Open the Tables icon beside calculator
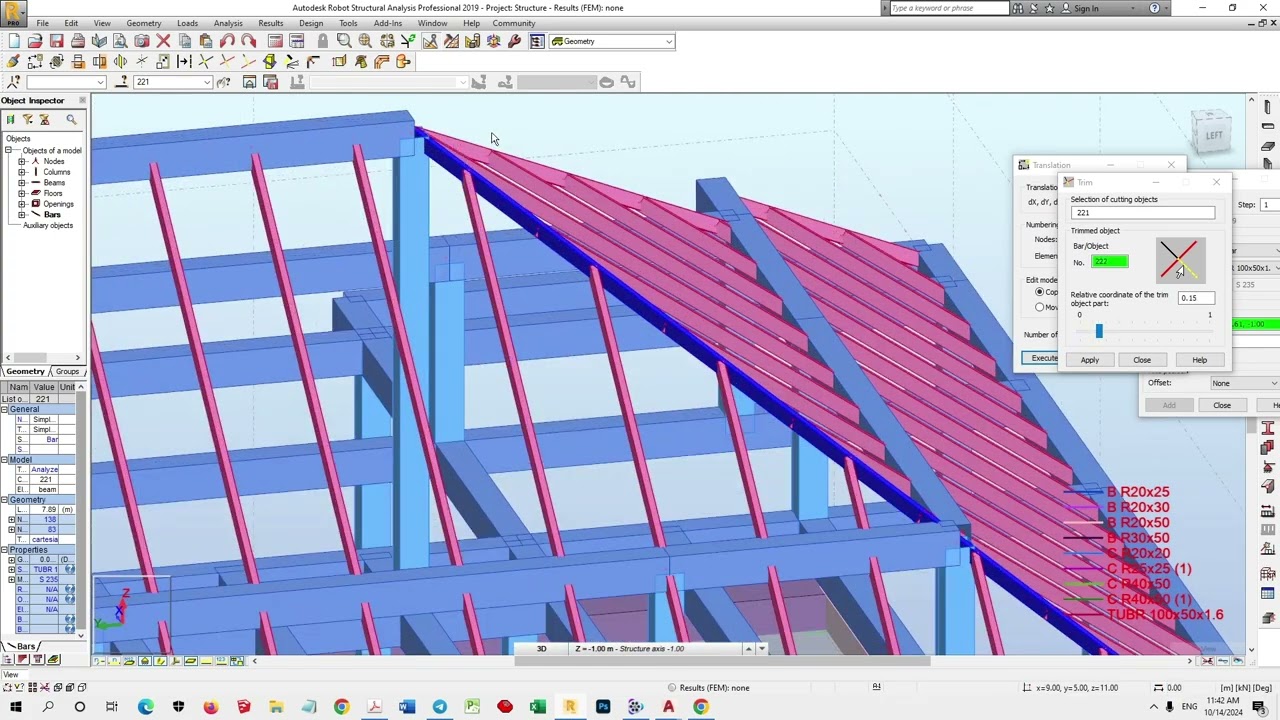Screen dimensions: 1280x720 point(297,41)
